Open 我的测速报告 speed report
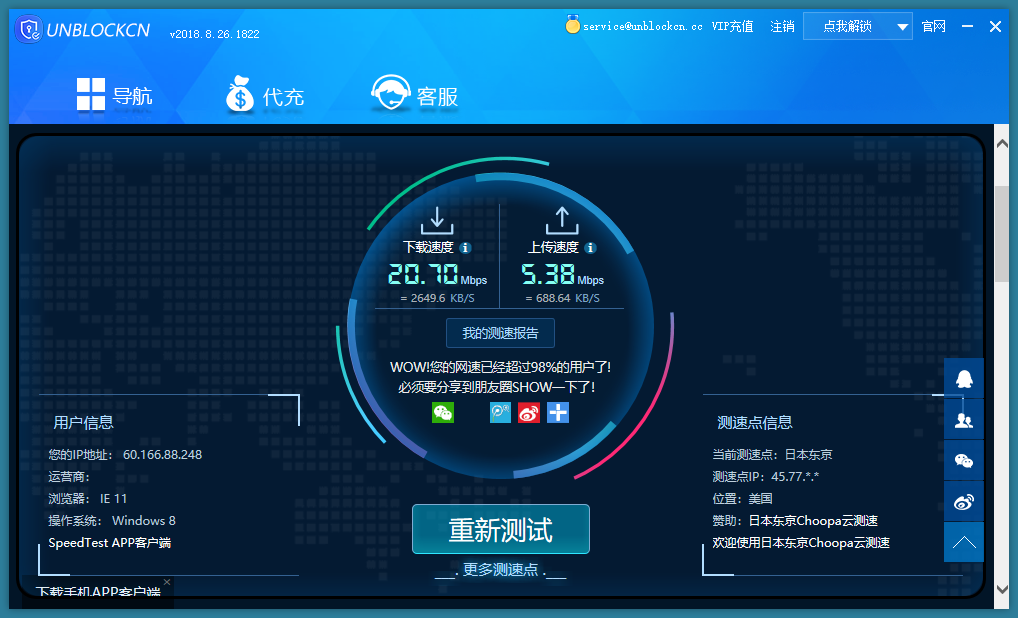 [501, 333]
